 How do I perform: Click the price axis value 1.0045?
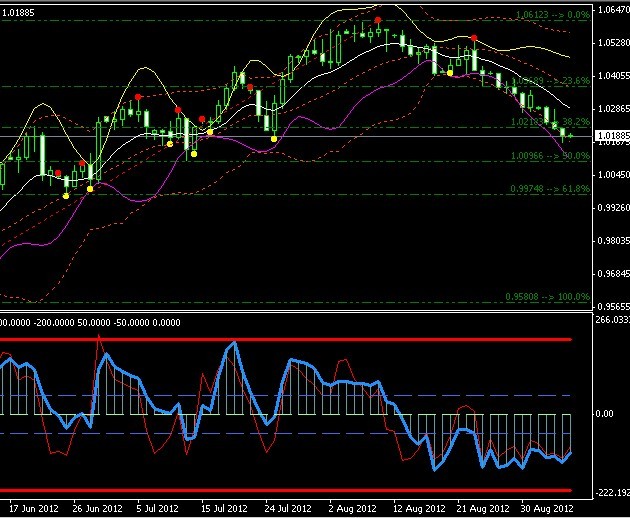[x=614, y=174]
